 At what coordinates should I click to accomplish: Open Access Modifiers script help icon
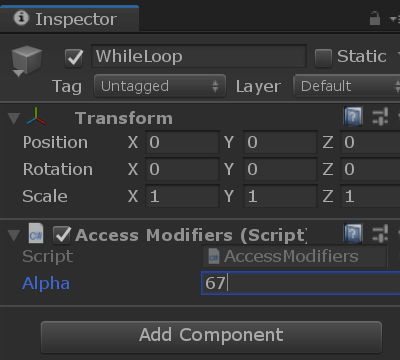click(353, 233)
